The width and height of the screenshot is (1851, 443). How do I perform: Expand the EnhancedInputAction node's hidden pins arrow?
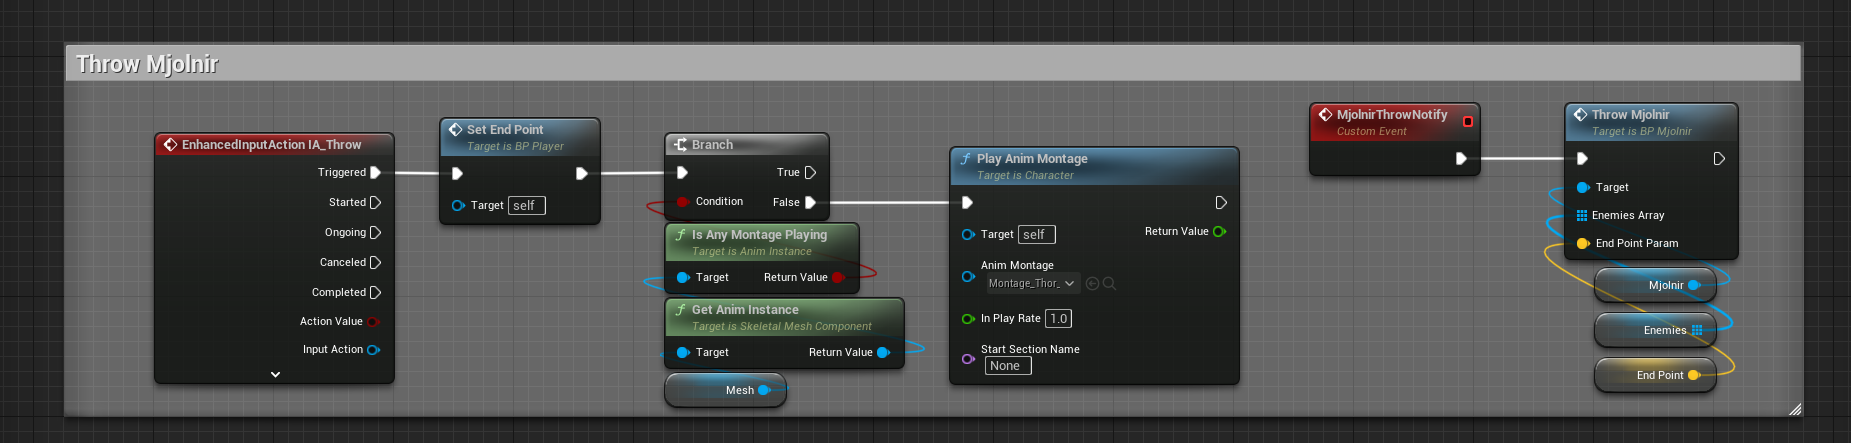click(275, 374)
